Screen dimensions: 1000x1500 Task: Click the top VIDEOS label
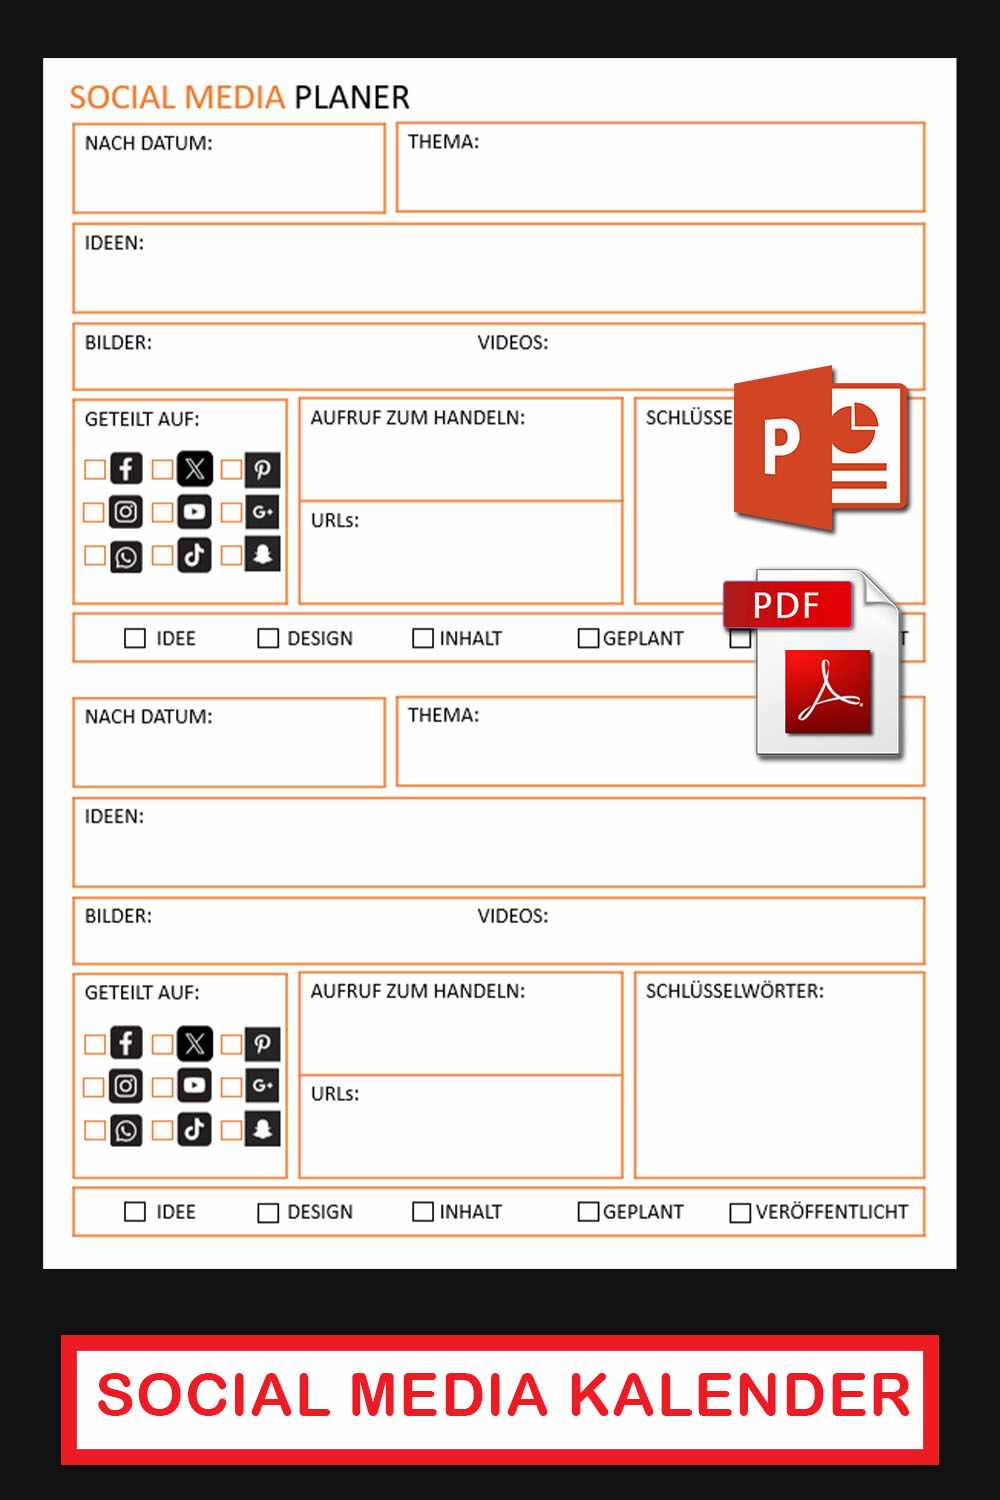[513, 342]
